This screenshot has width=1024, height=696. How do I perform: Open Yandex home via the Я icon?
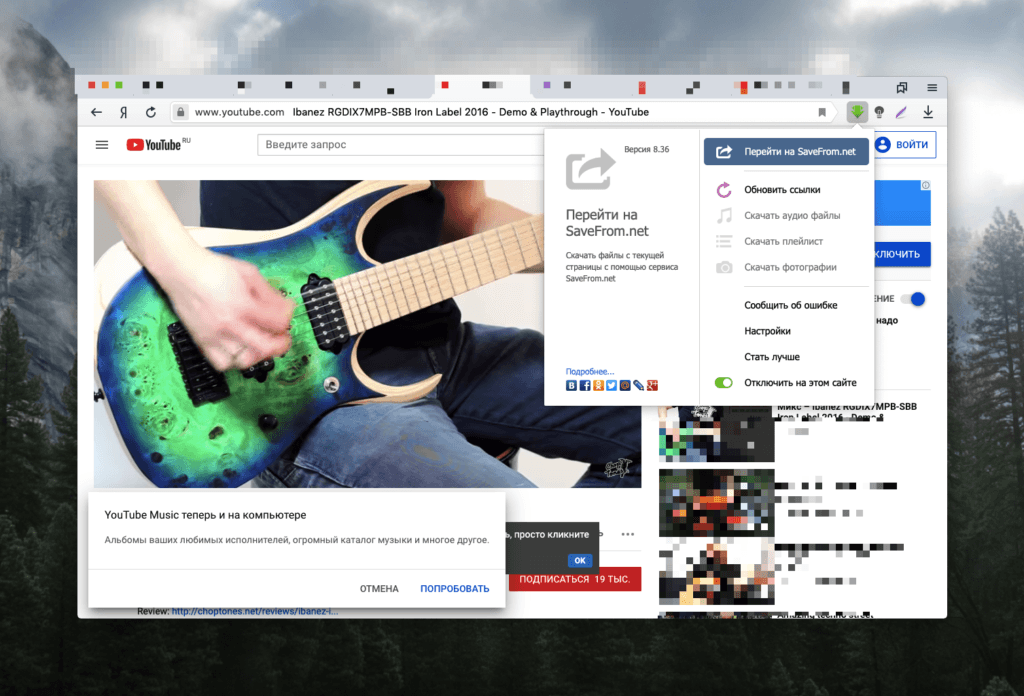[x=124, y=112]
